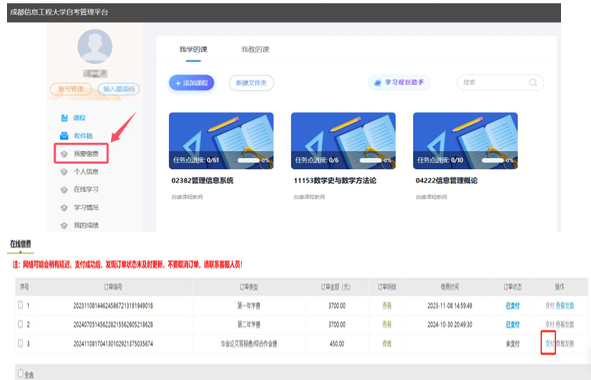This screenshot has height=380, width=591.
Task: Switch to the 我教的课 tab
Action: pyautogui.click(x=255, y=49)
